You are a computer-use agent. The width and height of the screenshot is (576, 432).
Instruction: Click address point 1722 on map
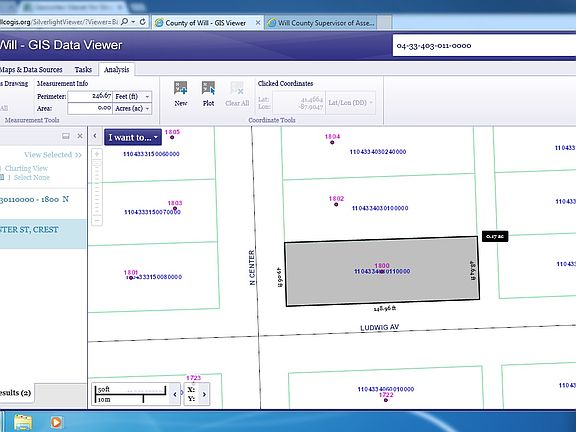click(386, 400)
